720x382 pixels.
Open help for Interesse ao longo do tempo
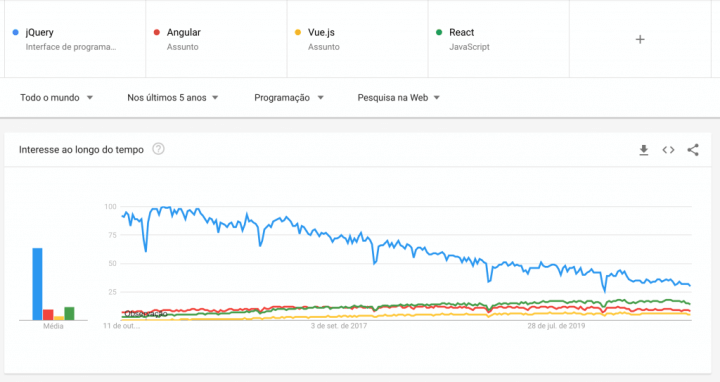(158, 149)
